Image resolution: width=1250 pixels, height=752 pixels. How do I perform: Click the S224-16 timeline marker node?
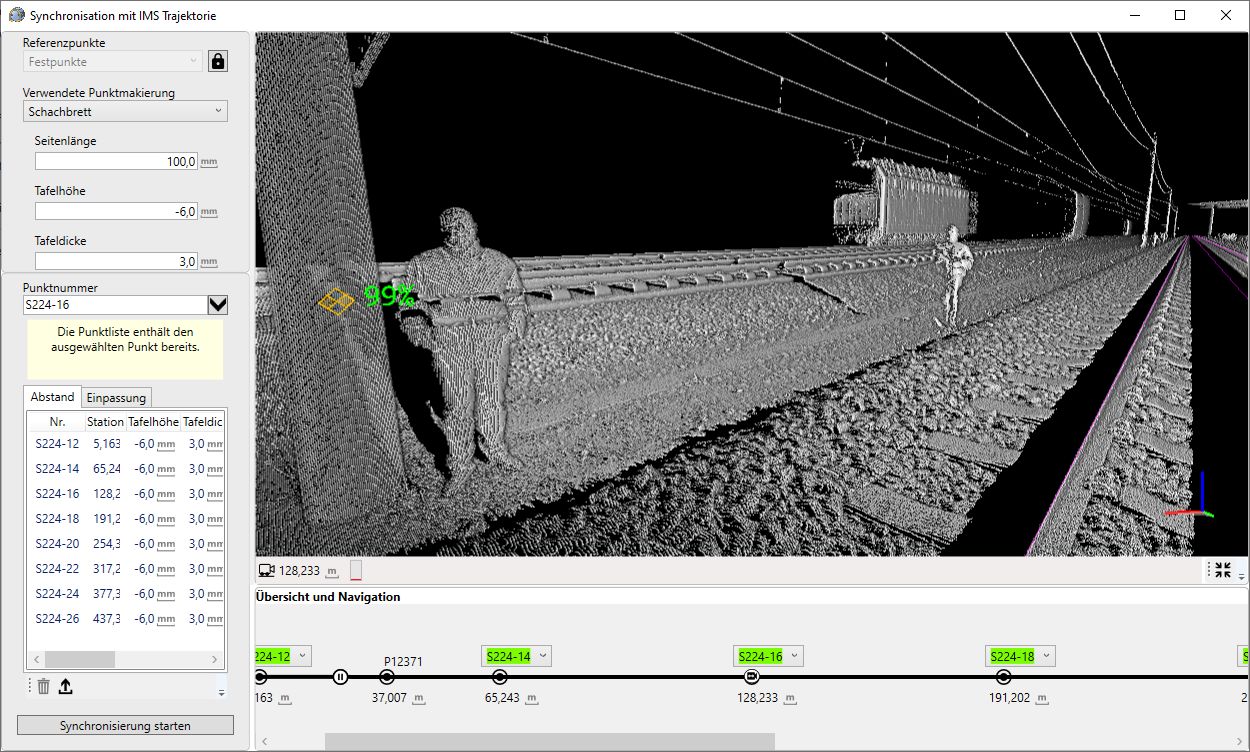coord(752,677)
